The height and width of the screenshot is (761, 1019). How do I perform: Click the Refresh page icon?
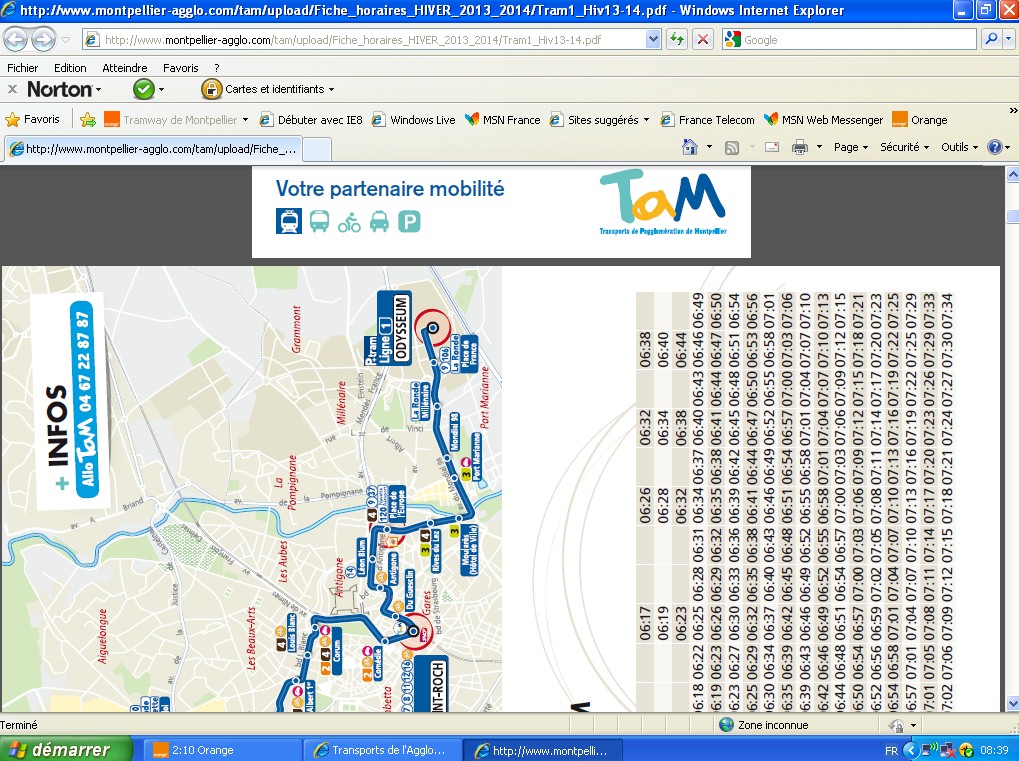(x=677, y=40)
